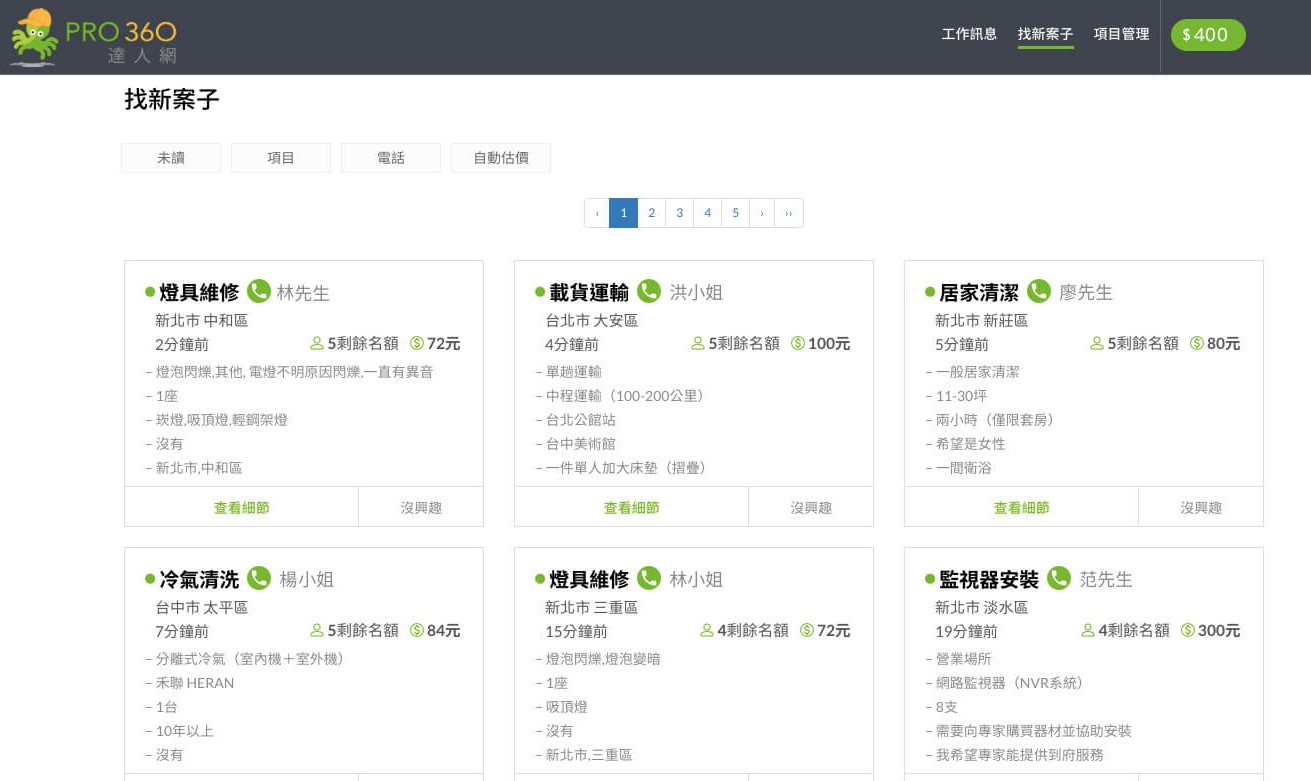Filter cases by 項目
The width and height of the screenshot is (1311, 781).
281,158
